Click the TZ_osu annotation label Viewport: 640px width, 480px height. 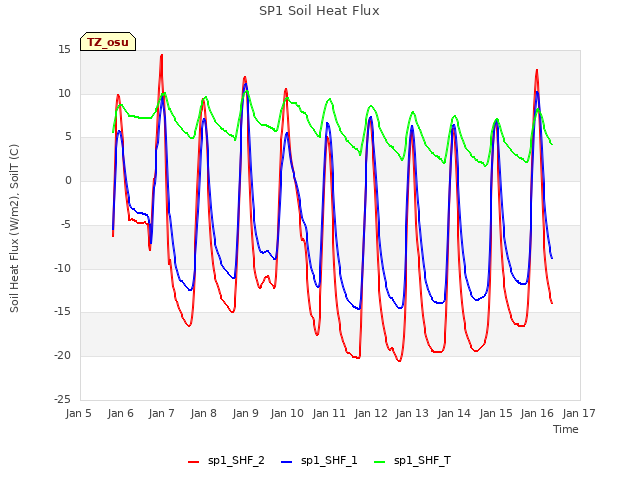pyautogui.click(x=108, y=42)
